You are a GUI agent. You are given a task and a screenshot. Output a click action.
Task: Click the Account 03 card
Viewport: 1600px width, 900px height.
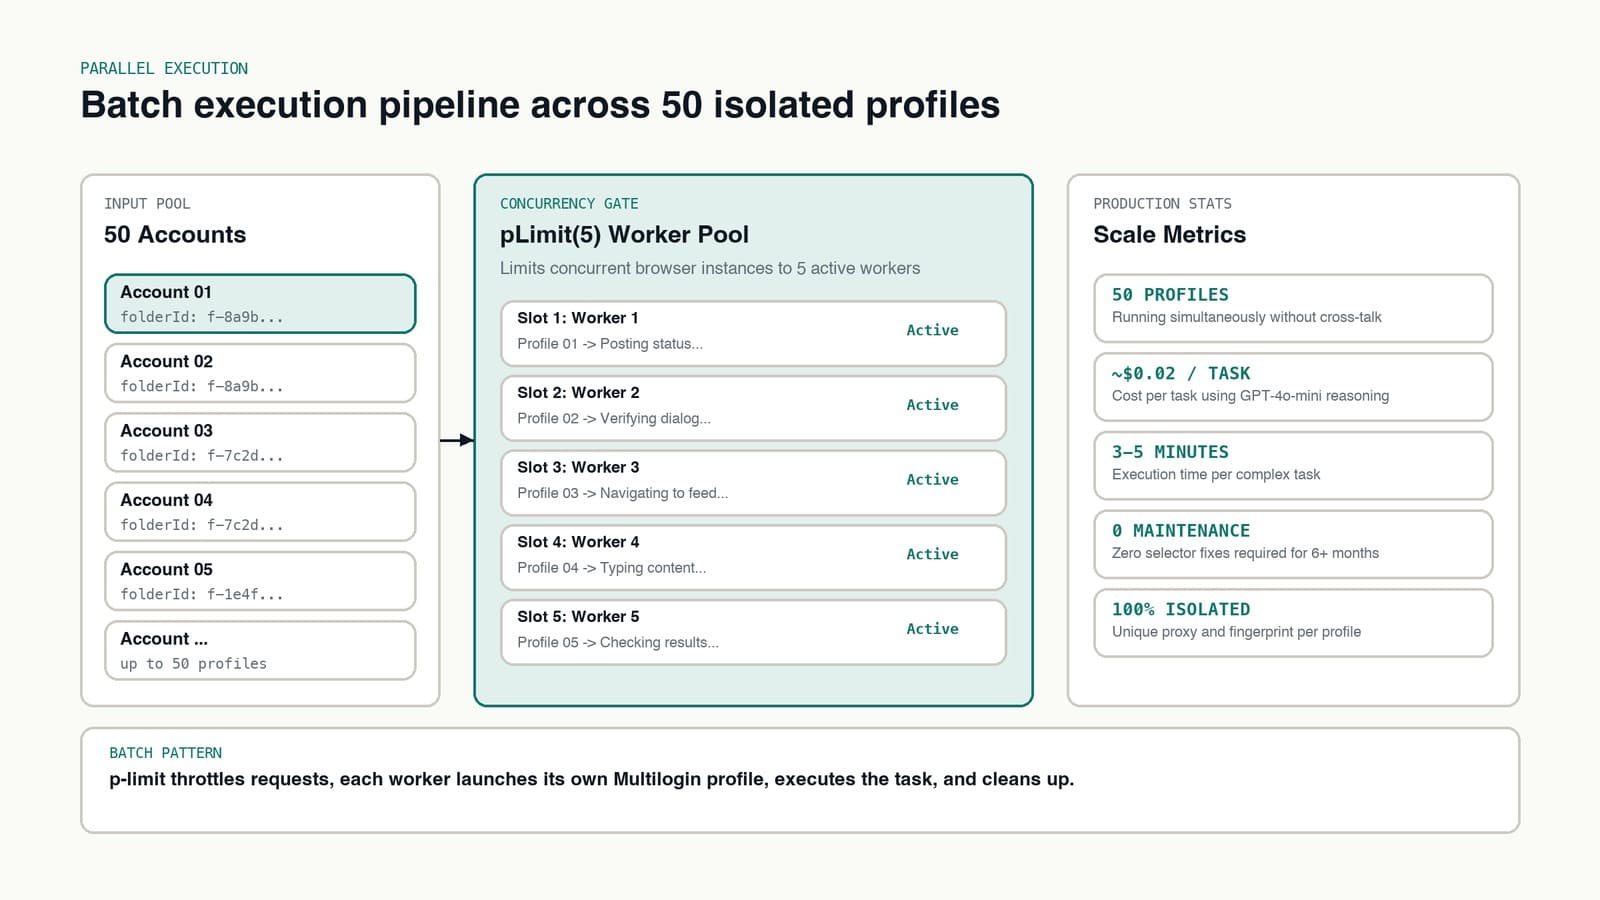260,442
